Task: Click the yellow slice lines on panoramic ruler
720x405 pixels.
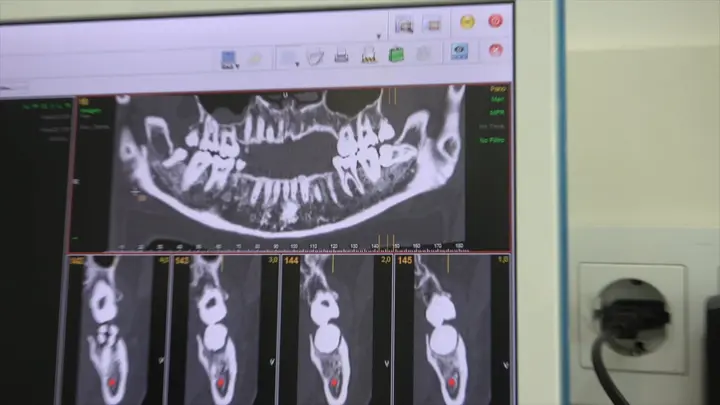Action: 387,241
